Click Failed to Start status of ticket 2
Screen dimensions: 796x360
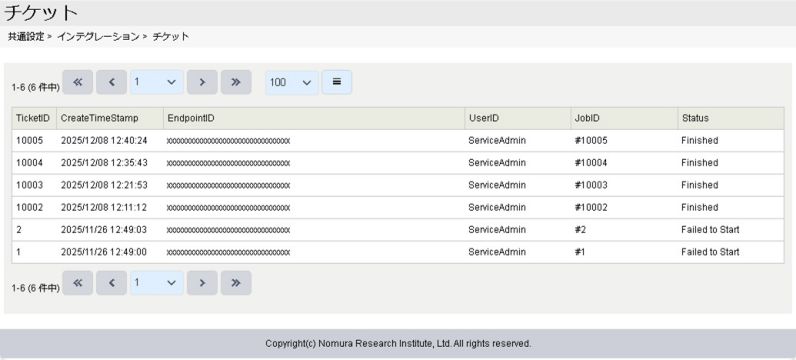(x=710, y=230)
